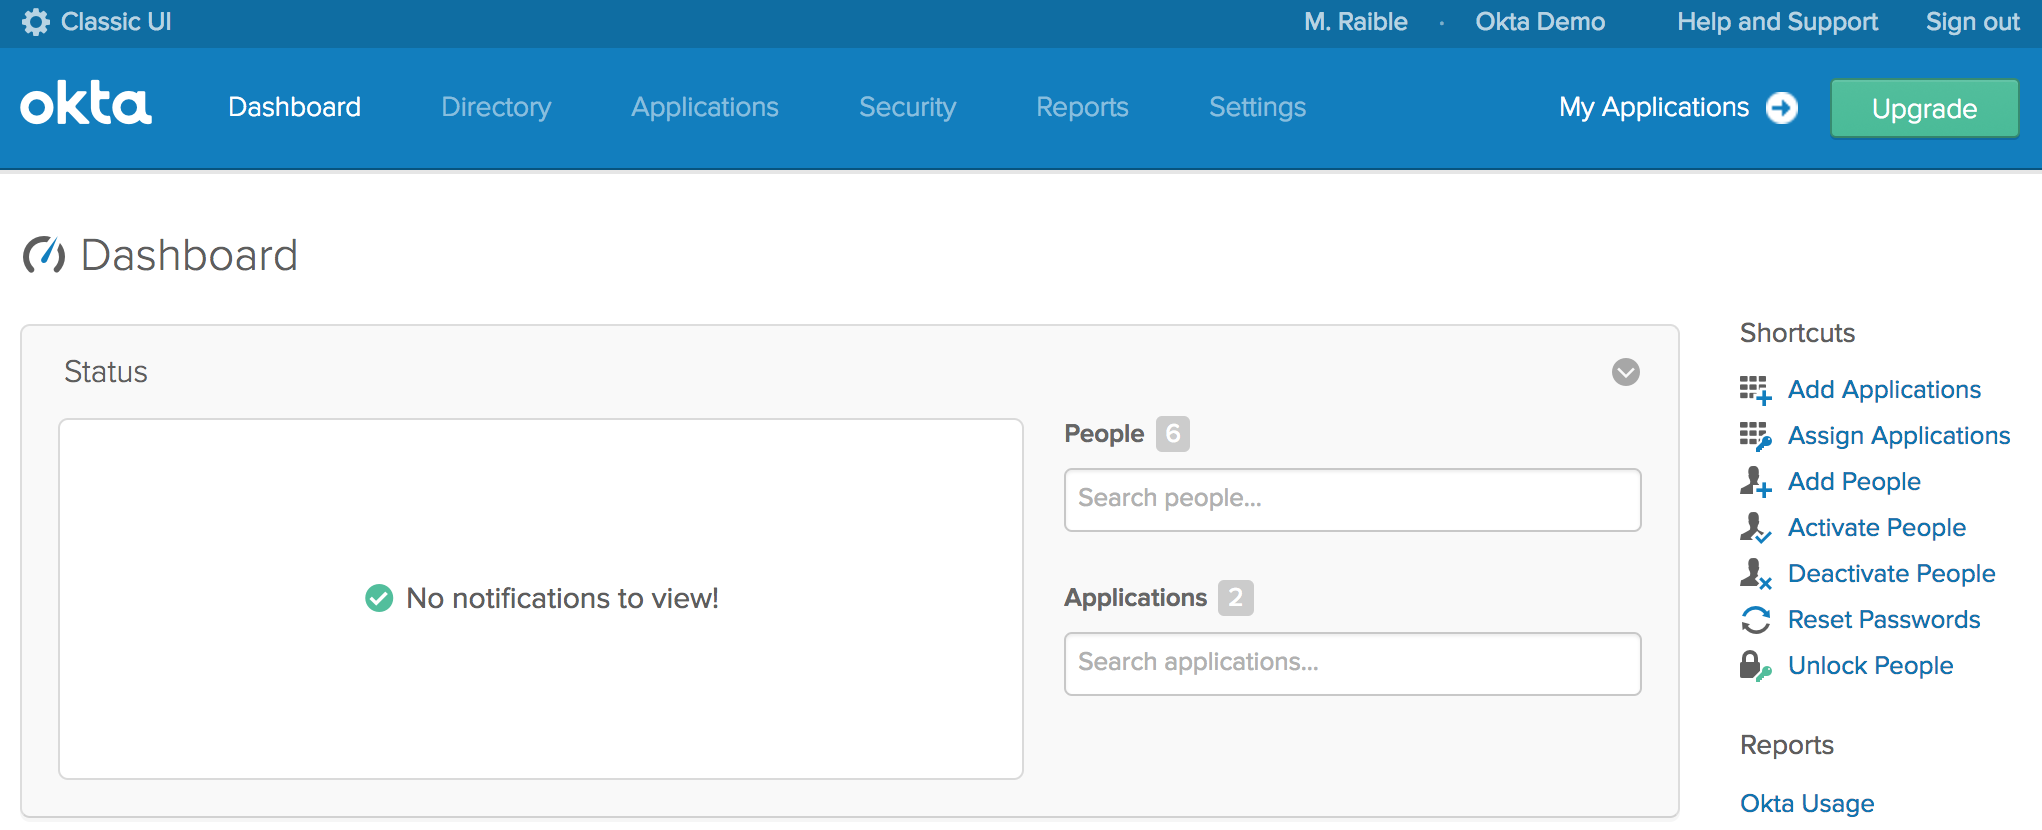The height and width of the screenshot is (830, 2042).
Task: Click the Okta logo
Action: pyautogui.click(x=86, y=104)
